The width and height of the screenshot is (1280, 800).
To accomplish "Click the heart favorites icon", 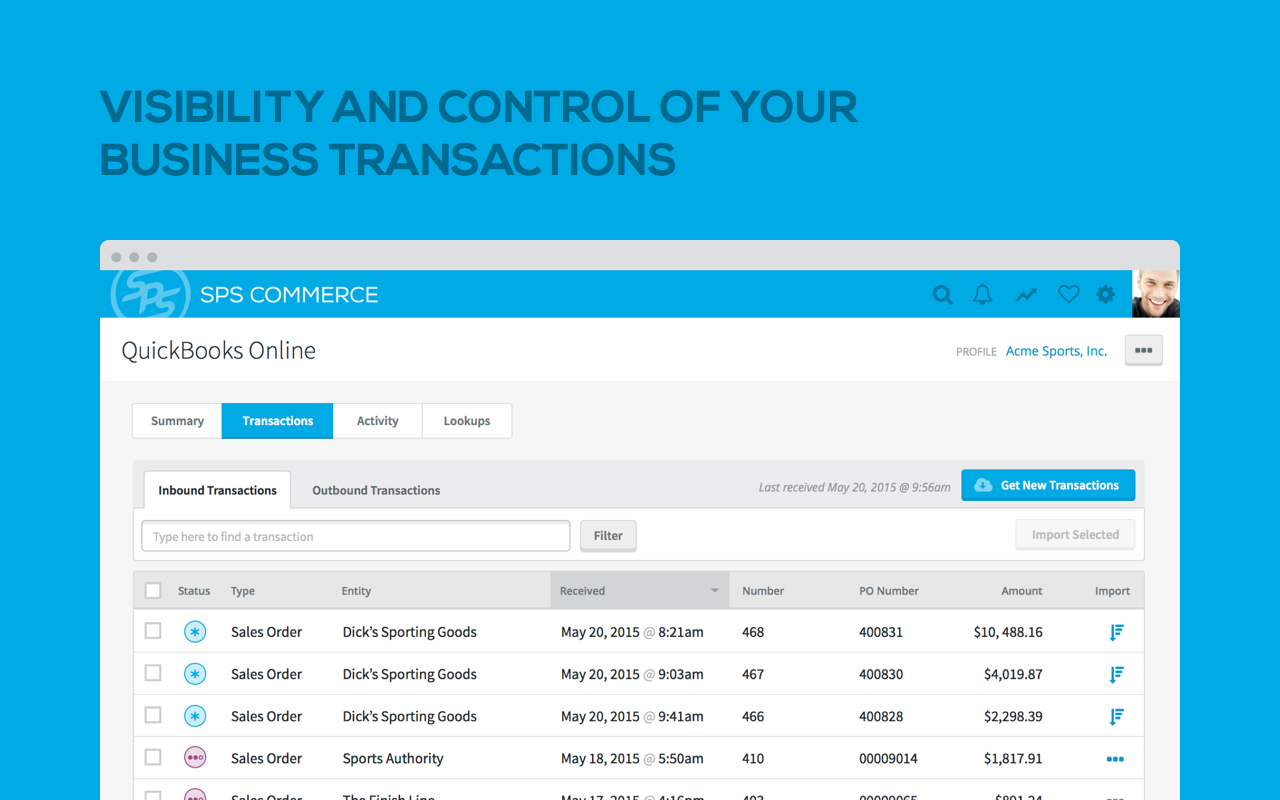I will [1069, 294].
